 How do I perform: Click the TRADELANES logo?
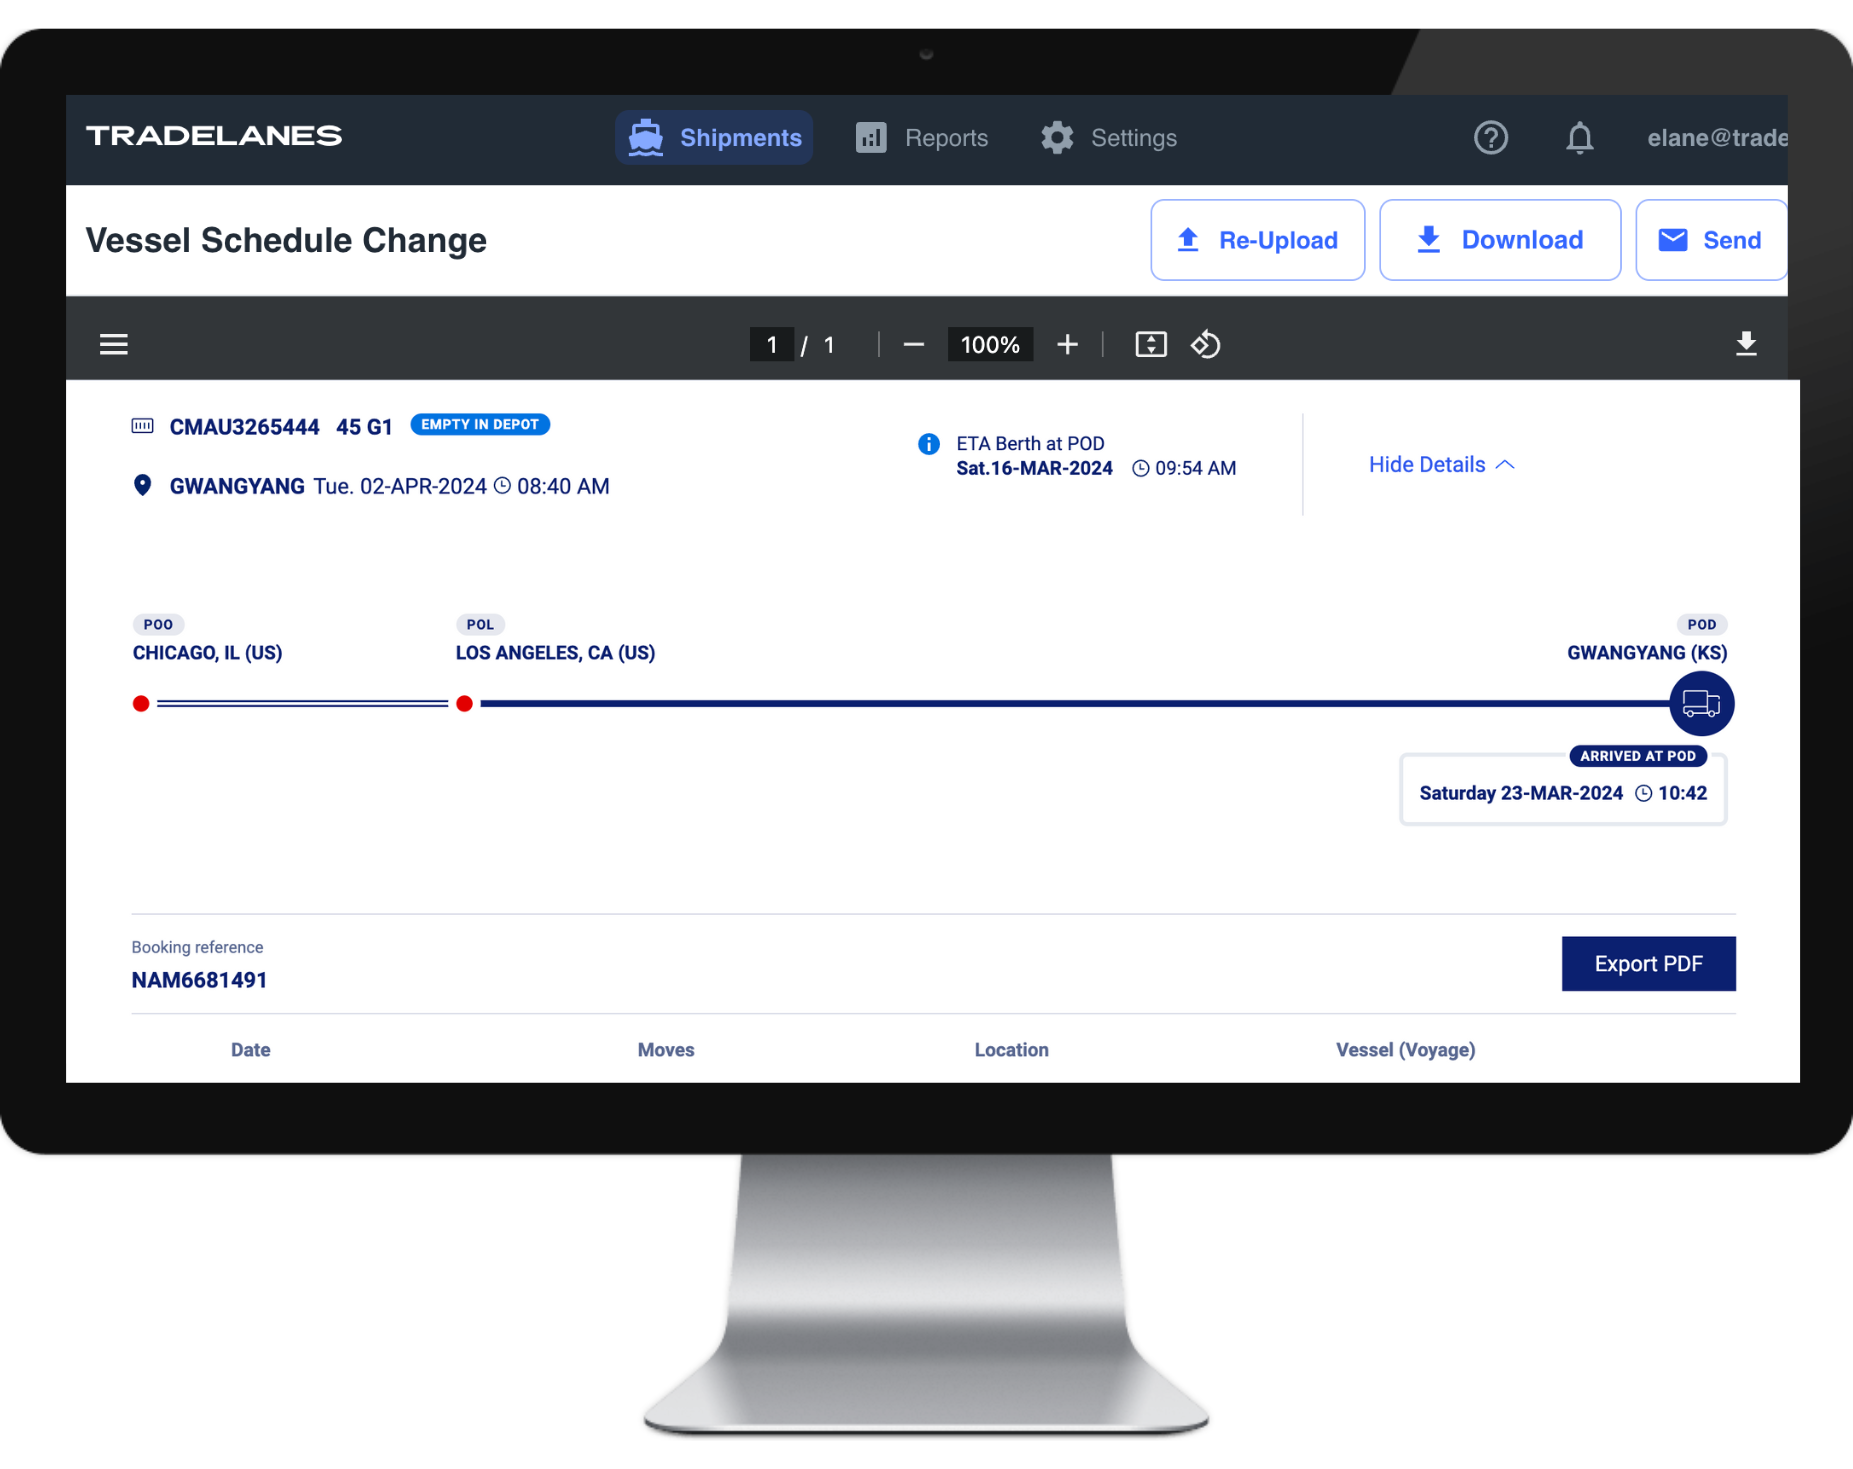pyautogui.click(x=214, y=136)
